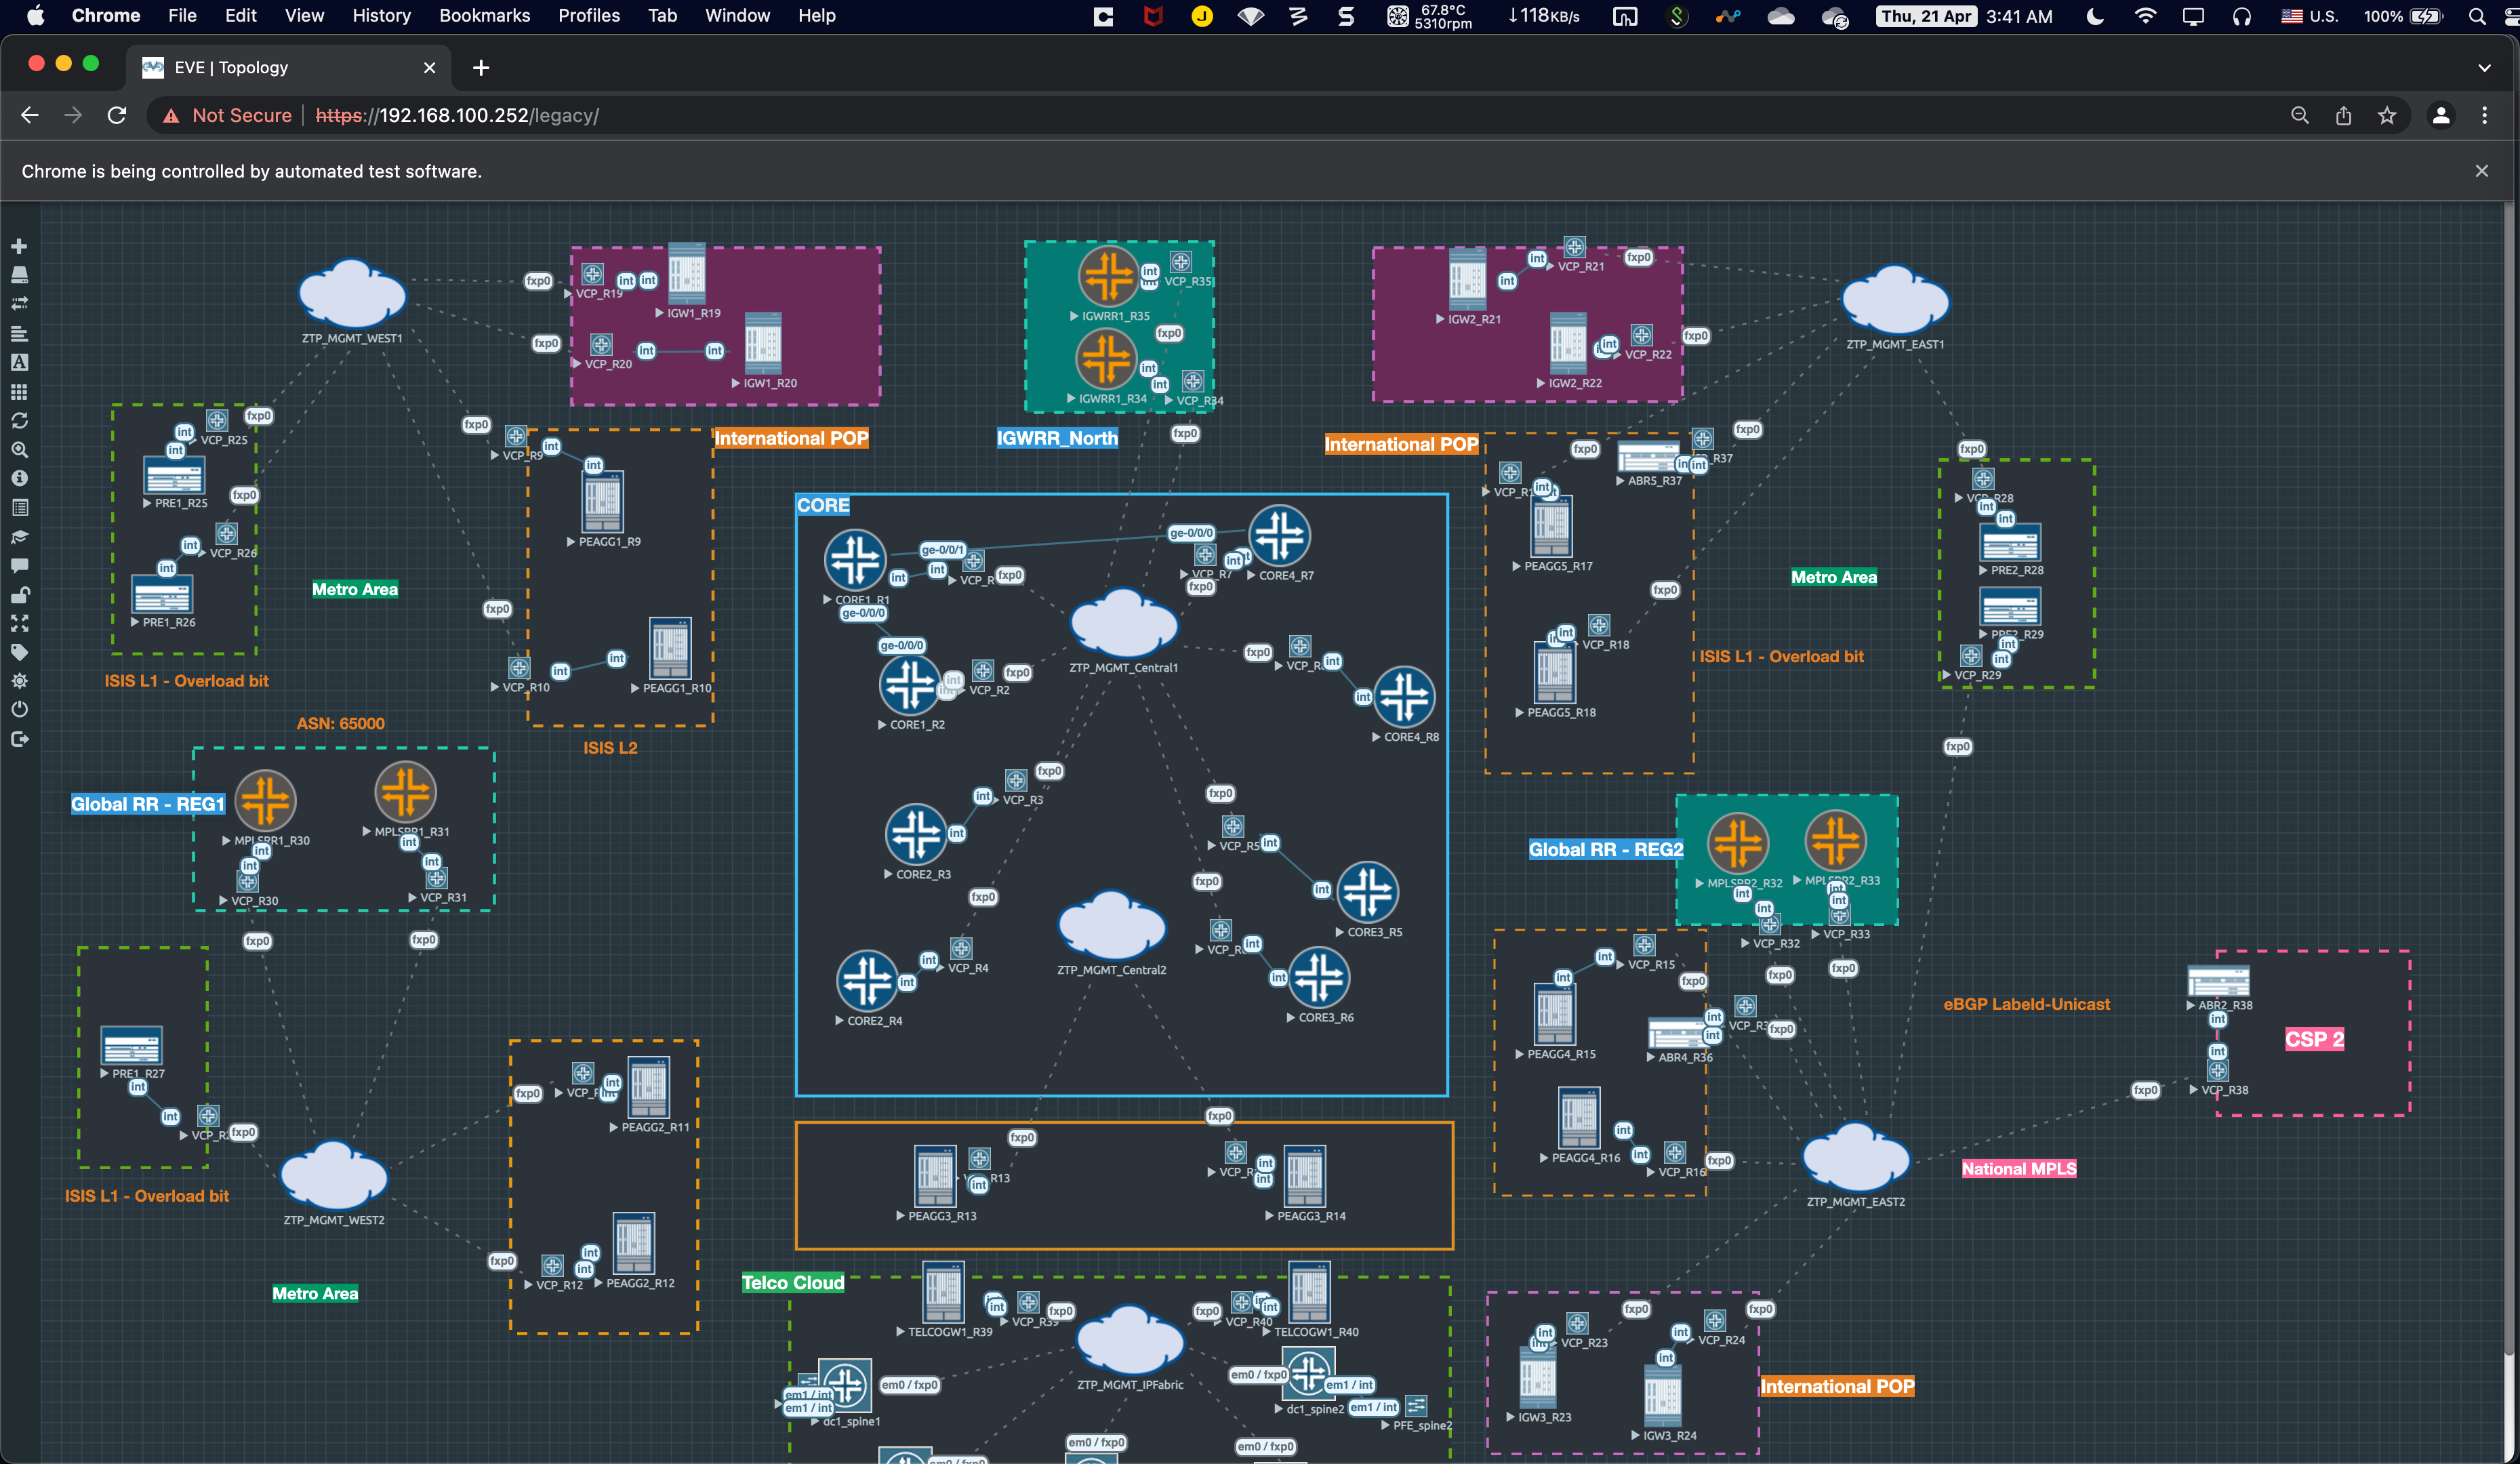Dismiss the automated test software banner
2520x1464 pixels.
(x=2481, y=171)
